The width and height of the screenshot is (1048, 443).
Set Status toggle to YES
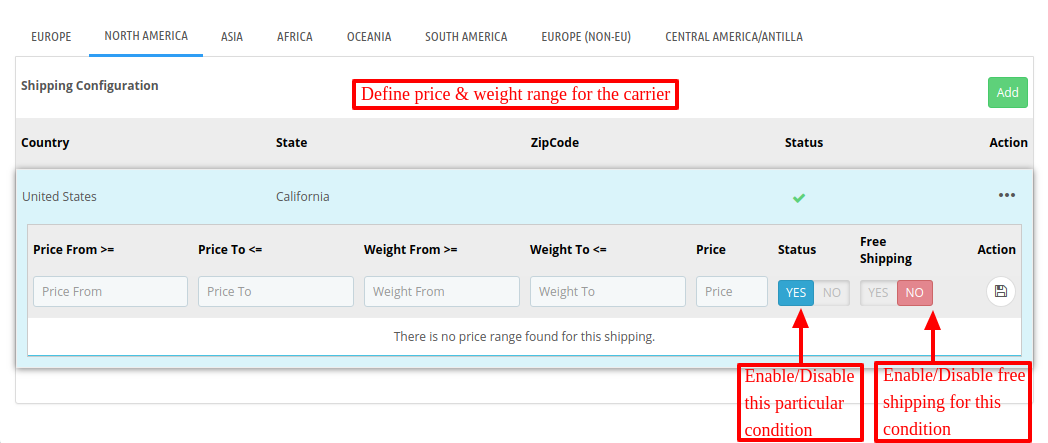click(x=796, y=293)
